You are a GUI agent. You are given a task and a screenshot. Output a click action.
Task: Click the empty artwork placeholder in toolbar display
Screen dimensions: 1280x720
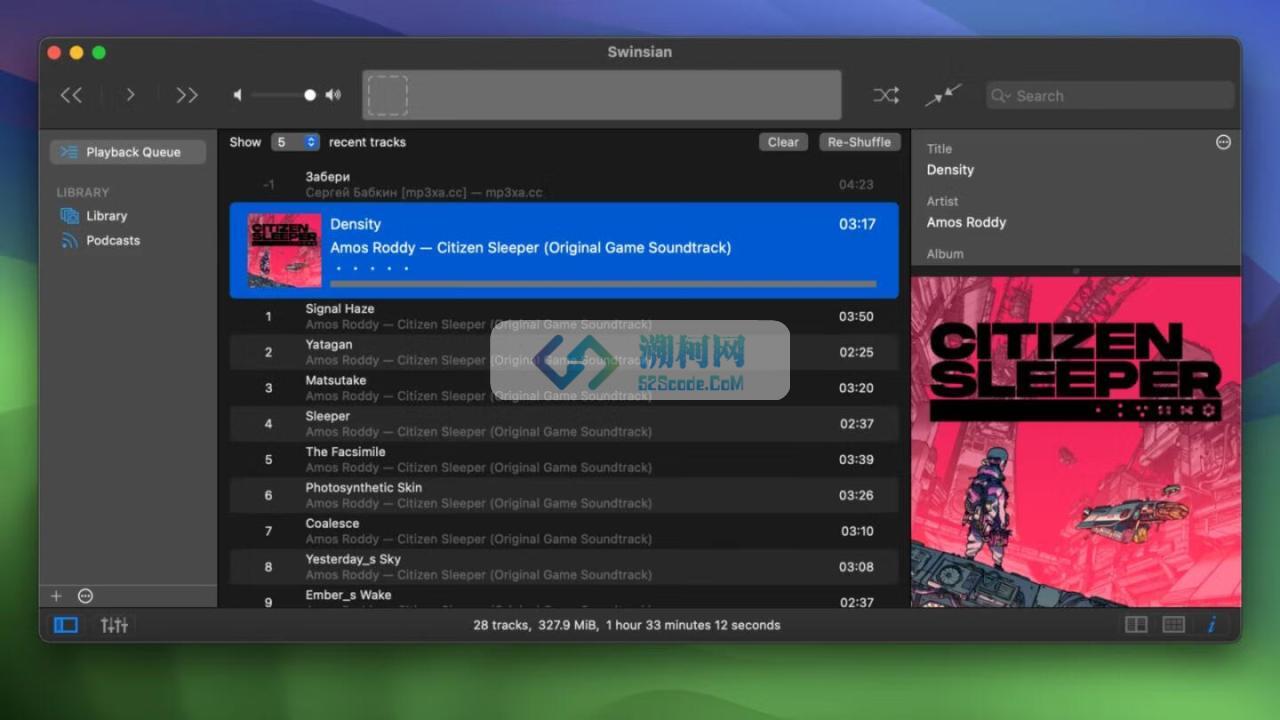[x=387, y=96]
